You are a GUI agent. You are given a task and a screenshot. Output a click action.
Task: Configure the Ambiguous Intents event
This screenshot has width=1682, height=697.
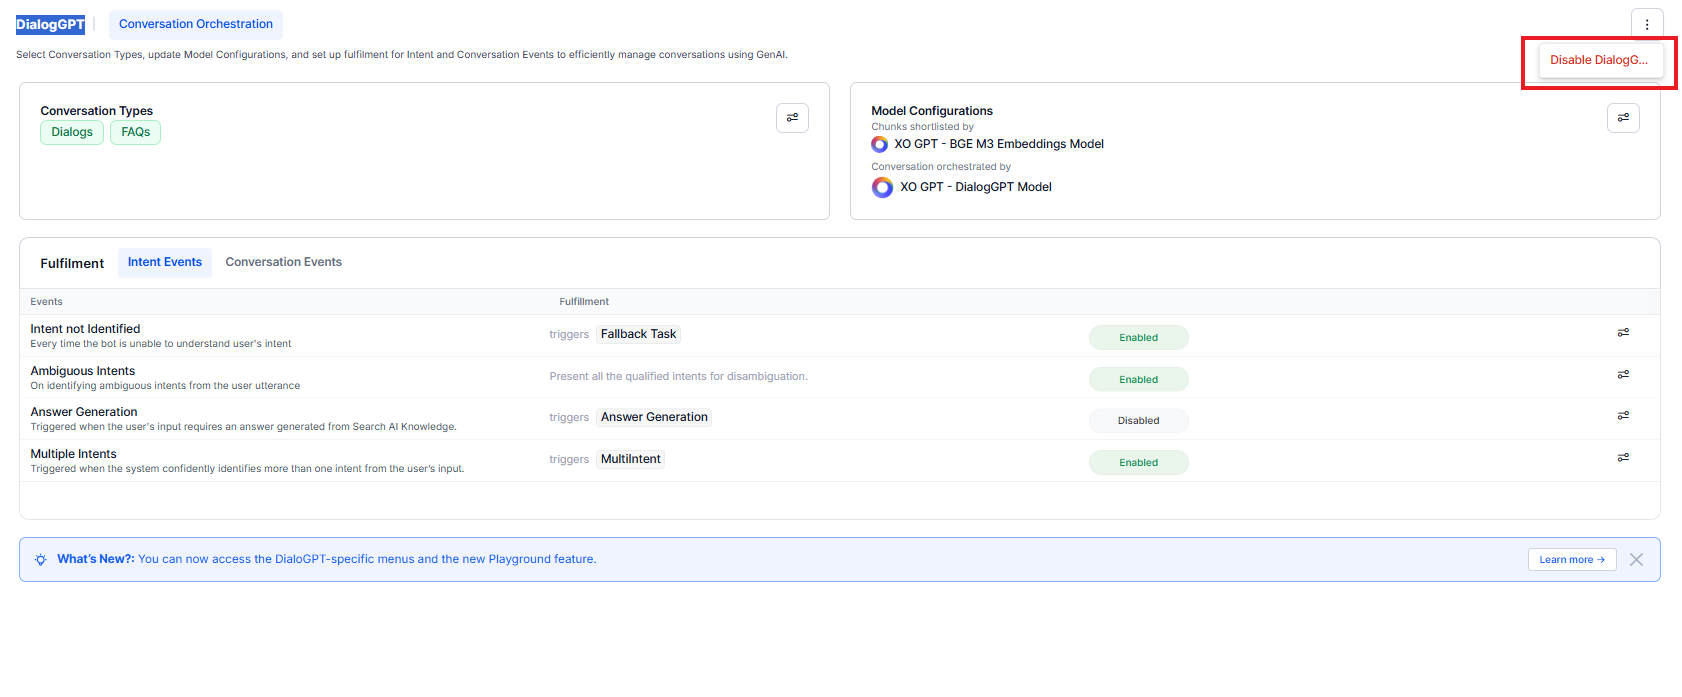point(1623,374)
